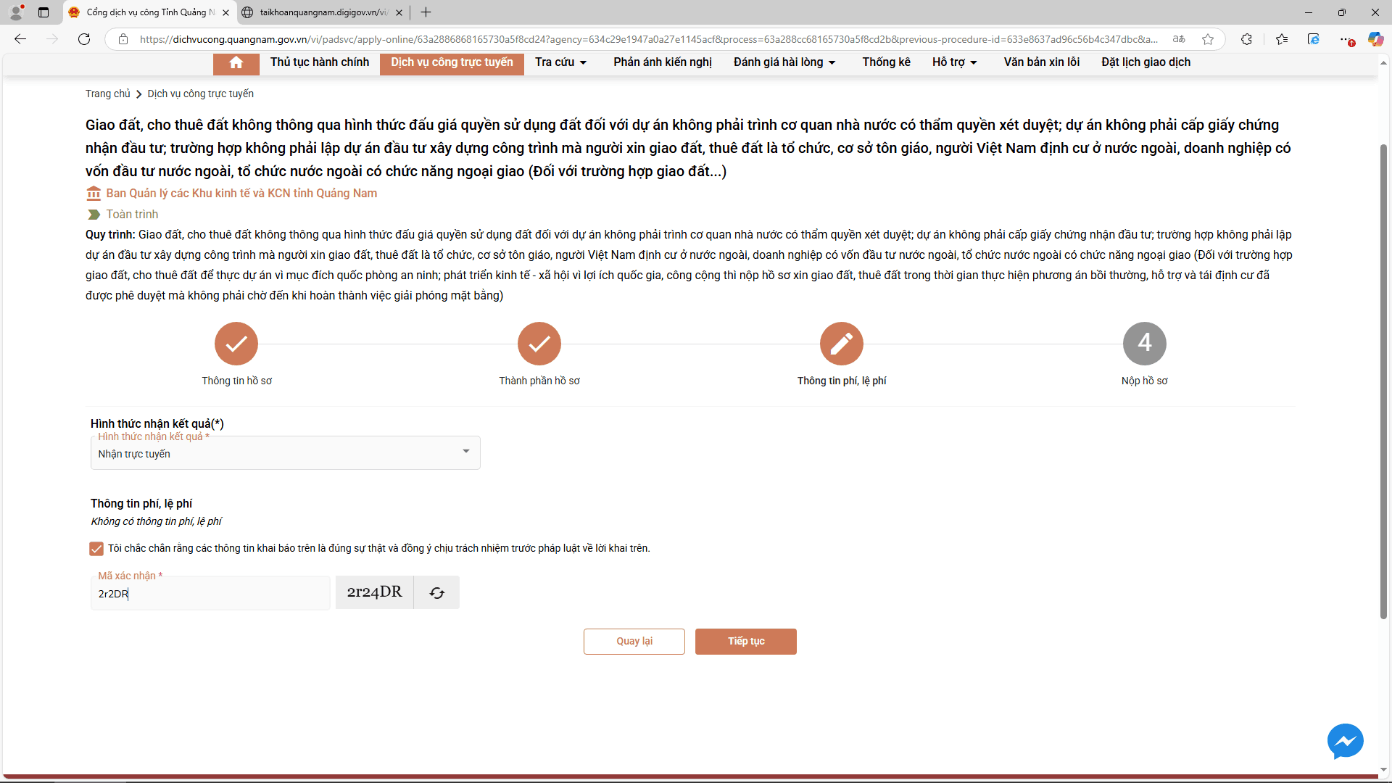Open browser extensions puzzle icon

(1246, 39)
